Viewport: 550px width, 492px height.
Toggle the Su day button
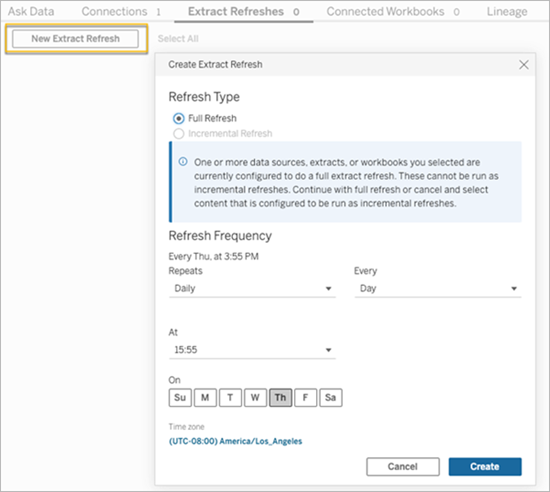[x=180, y=397]
